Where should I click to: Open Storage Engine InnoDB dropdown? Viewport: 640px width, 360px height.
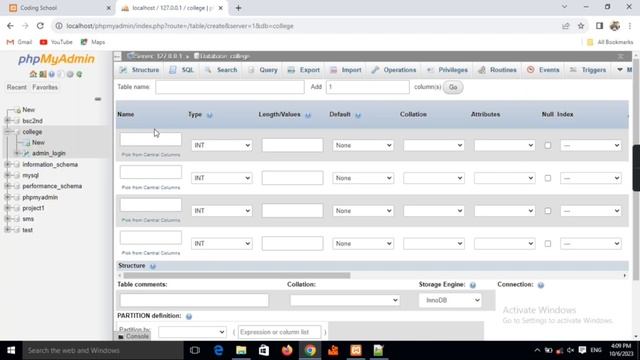450,300
